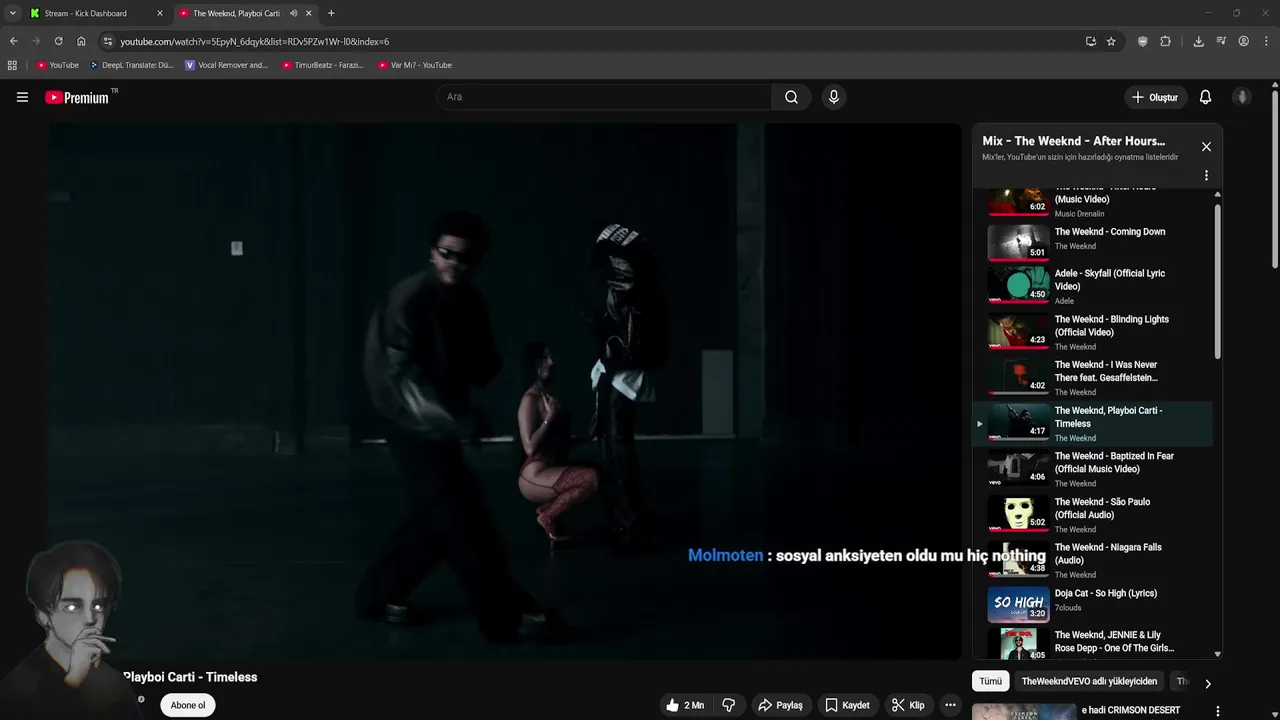Open the Var Mı? - YouTube bookmark
This screenshot has width=1280, height=720.
pyautogui.click(x=415, y=65)
